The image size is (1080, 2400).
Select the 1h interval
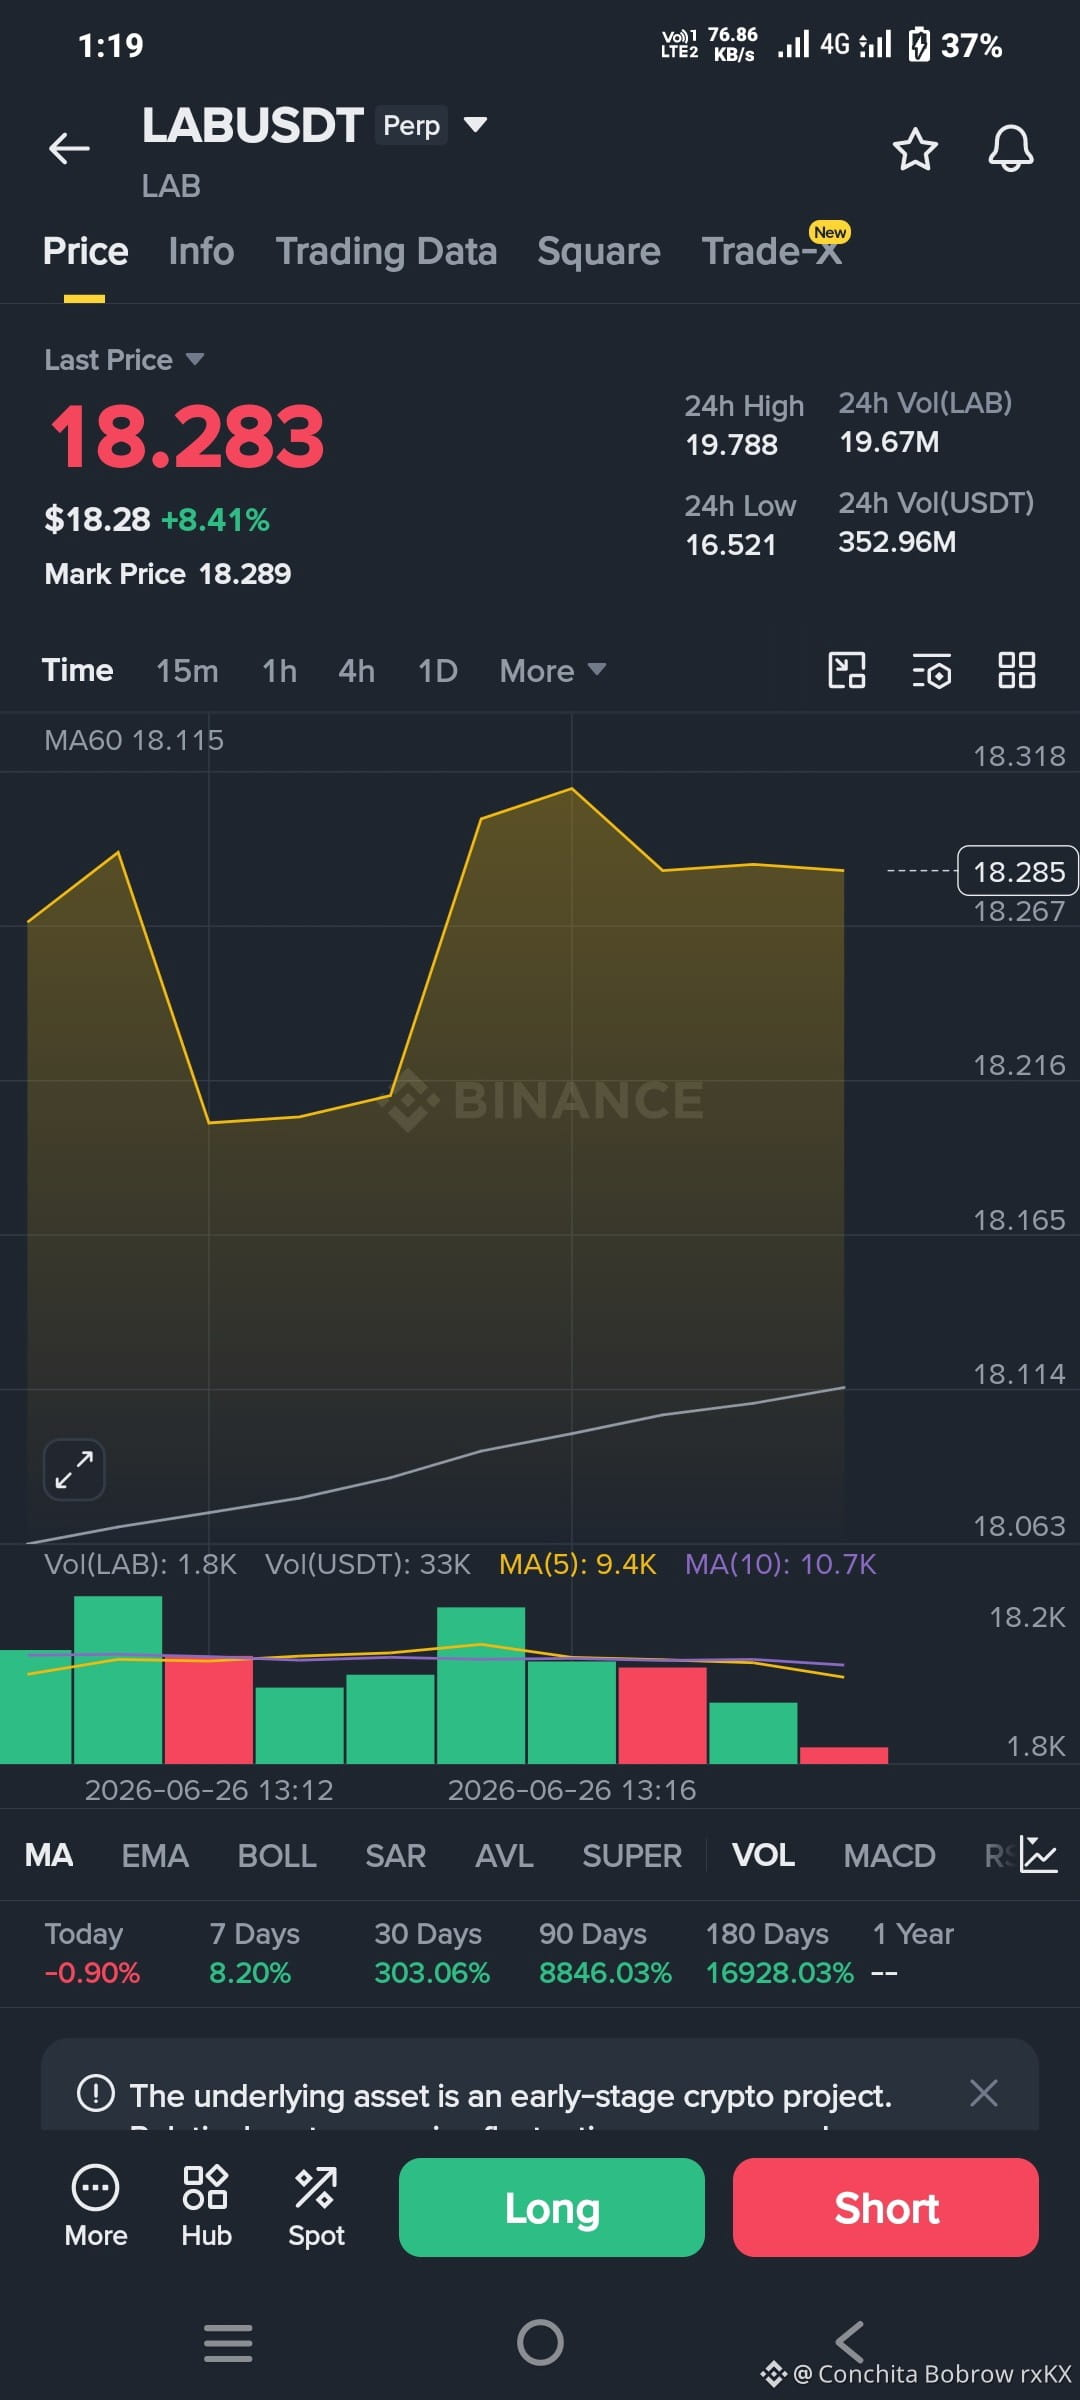pyautogui.click(x=279, y=670)
